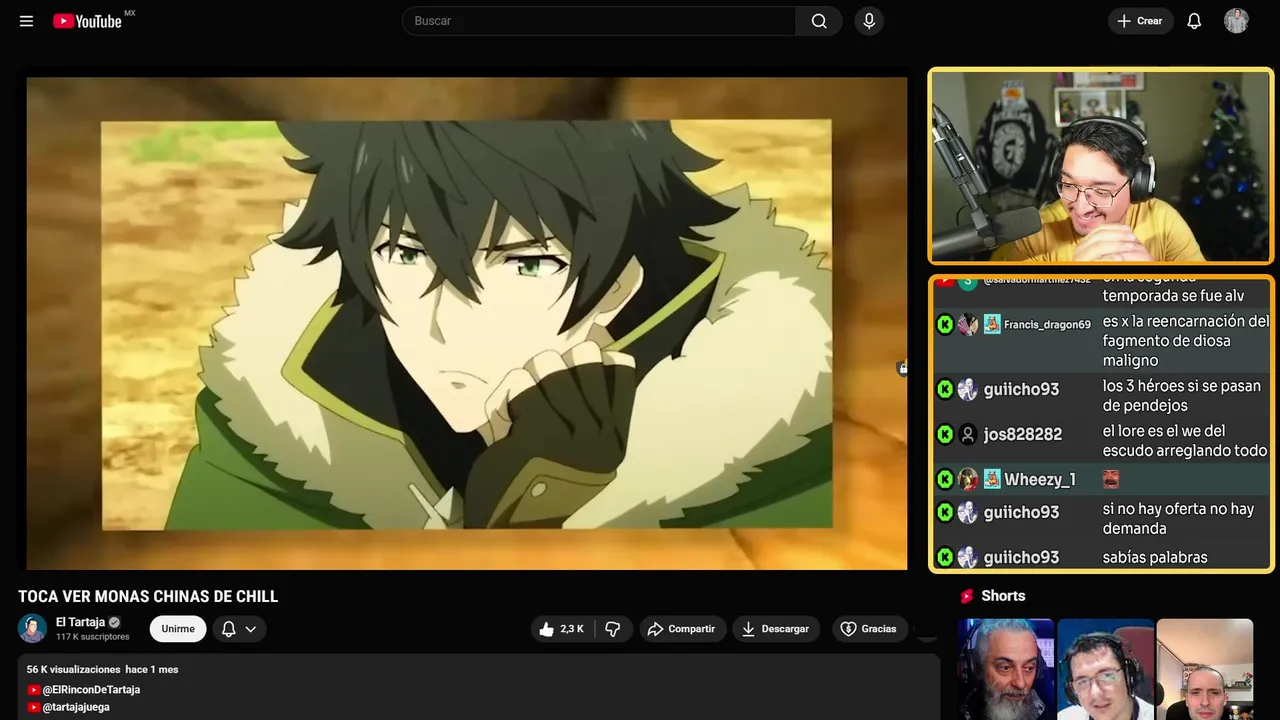The image size is (1280, 720).
Task: Open the El Tartaja channel name link
Action: [x=80, y=622]
